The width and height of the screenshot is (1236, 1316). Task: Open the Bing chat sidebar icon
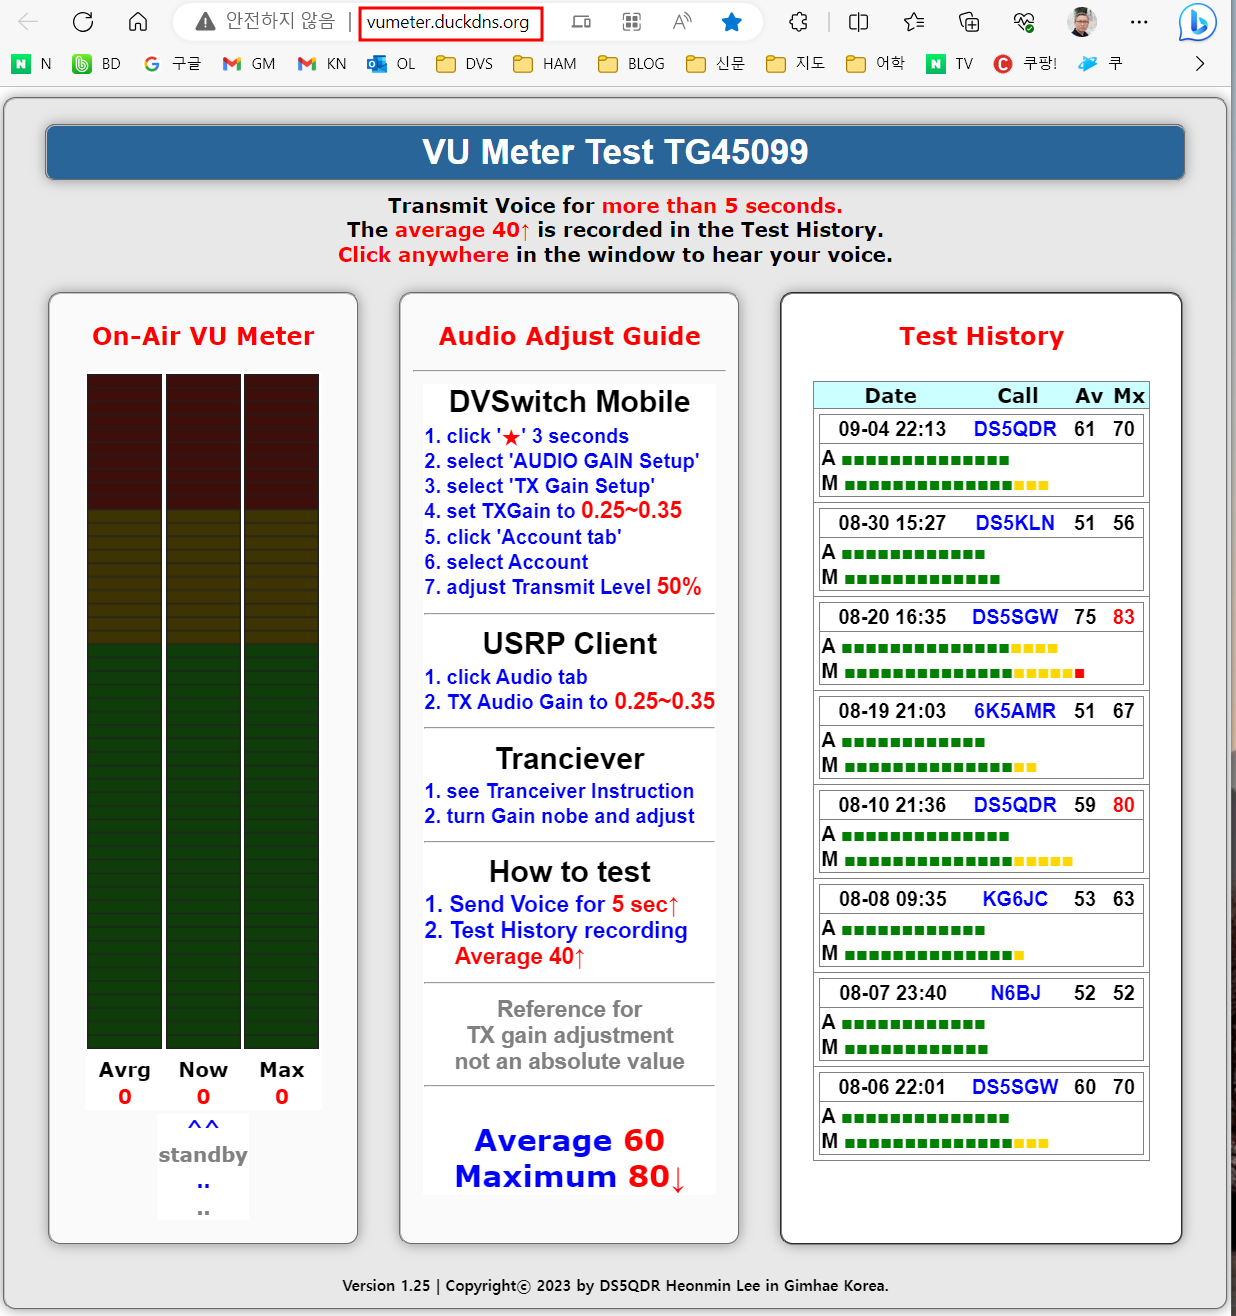[x=1197, y=22]
